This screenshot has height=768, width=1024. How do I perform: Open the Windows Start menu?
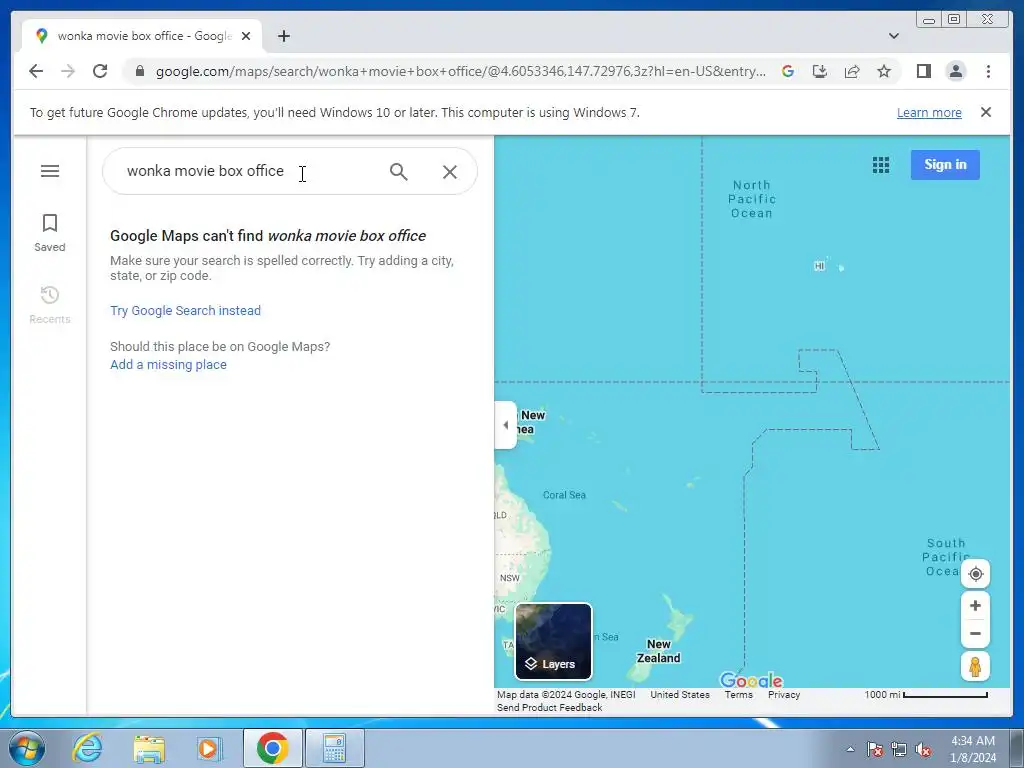point(27,748)
